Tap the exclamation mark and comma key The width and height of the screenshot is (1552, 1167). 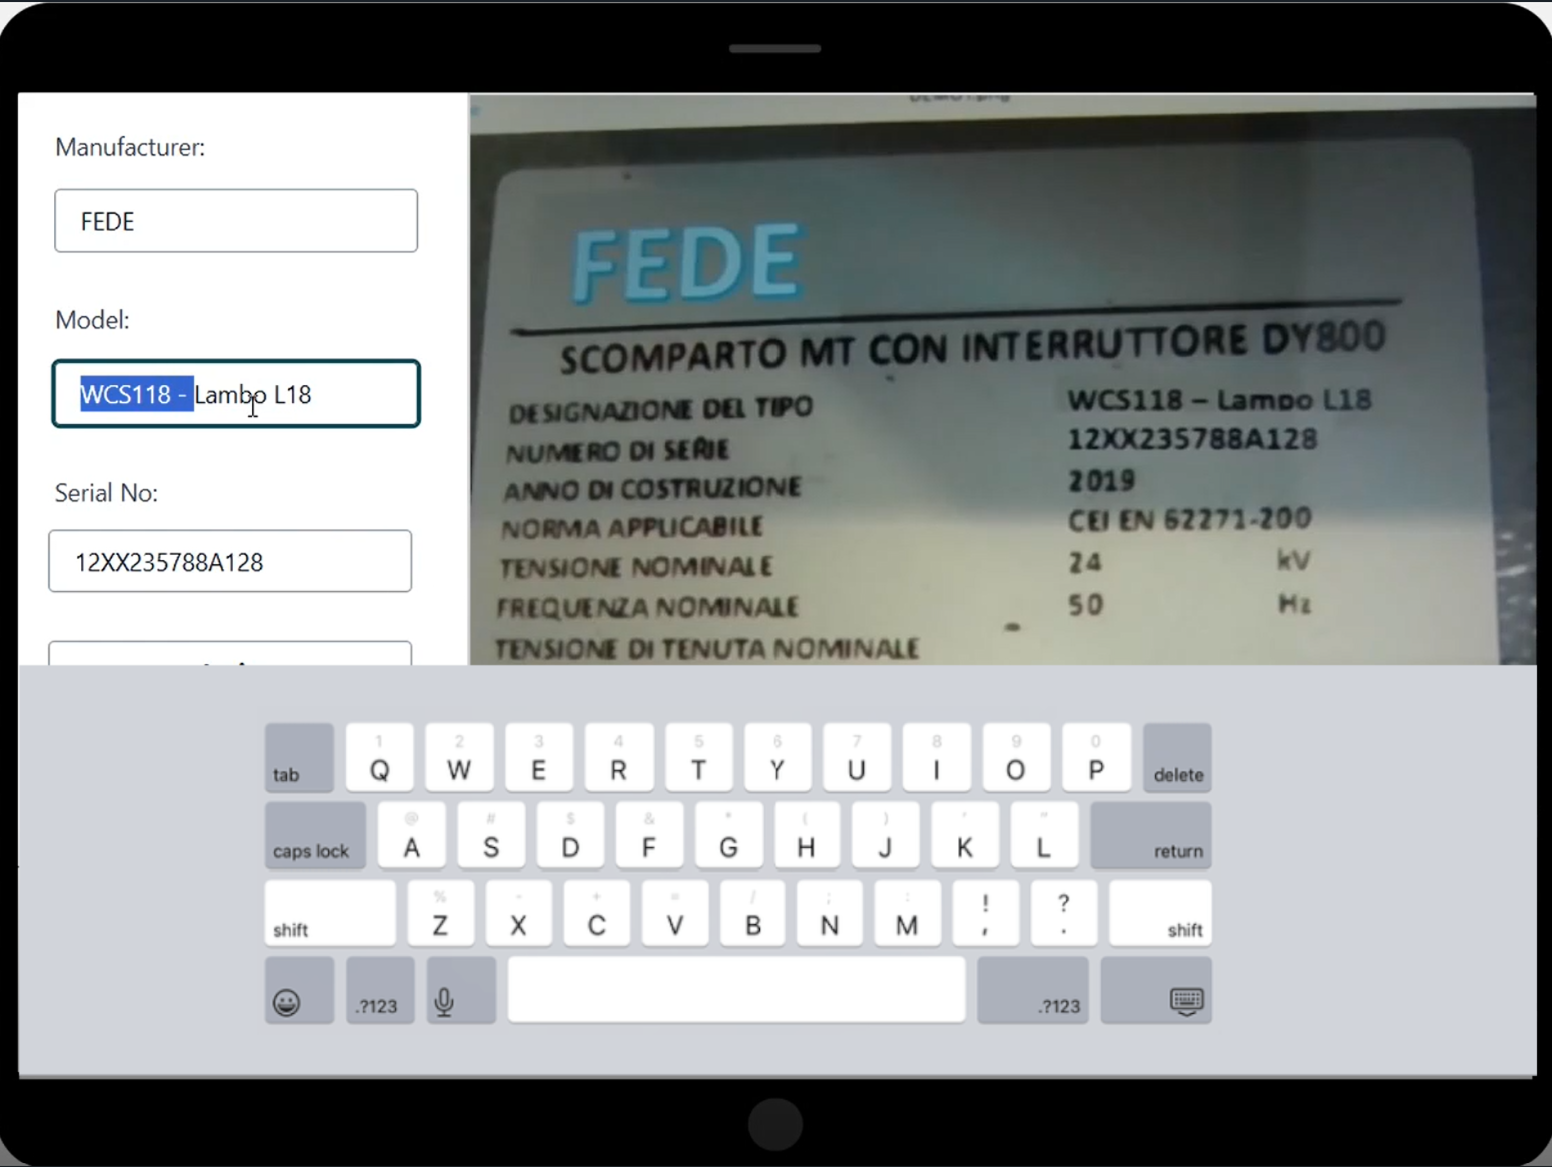(986, 913)
